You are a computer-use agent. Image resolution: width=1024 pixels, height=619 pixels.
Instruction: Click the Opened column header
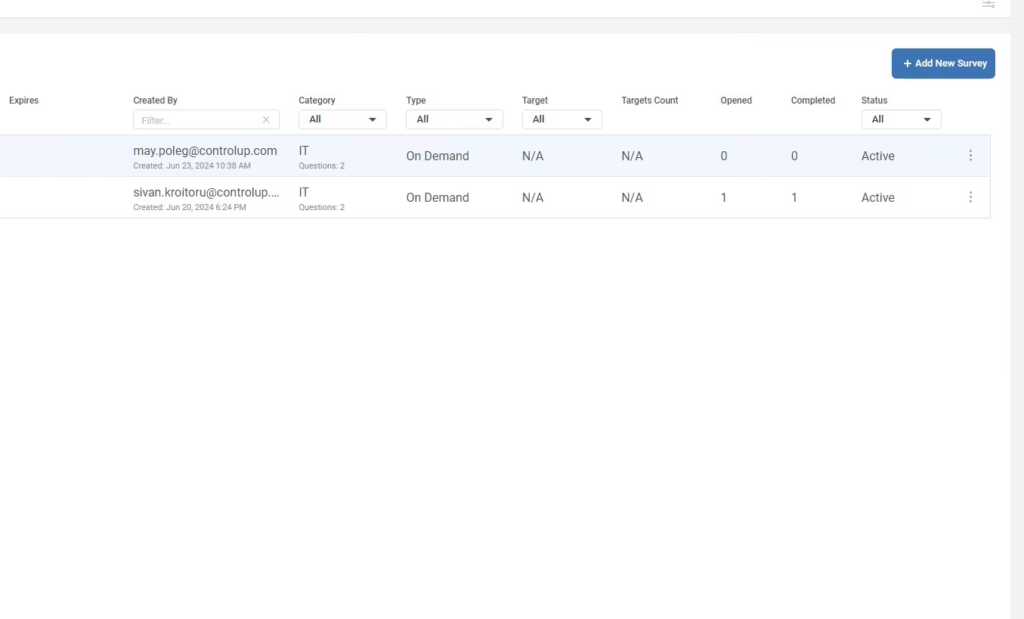[736, 101]
